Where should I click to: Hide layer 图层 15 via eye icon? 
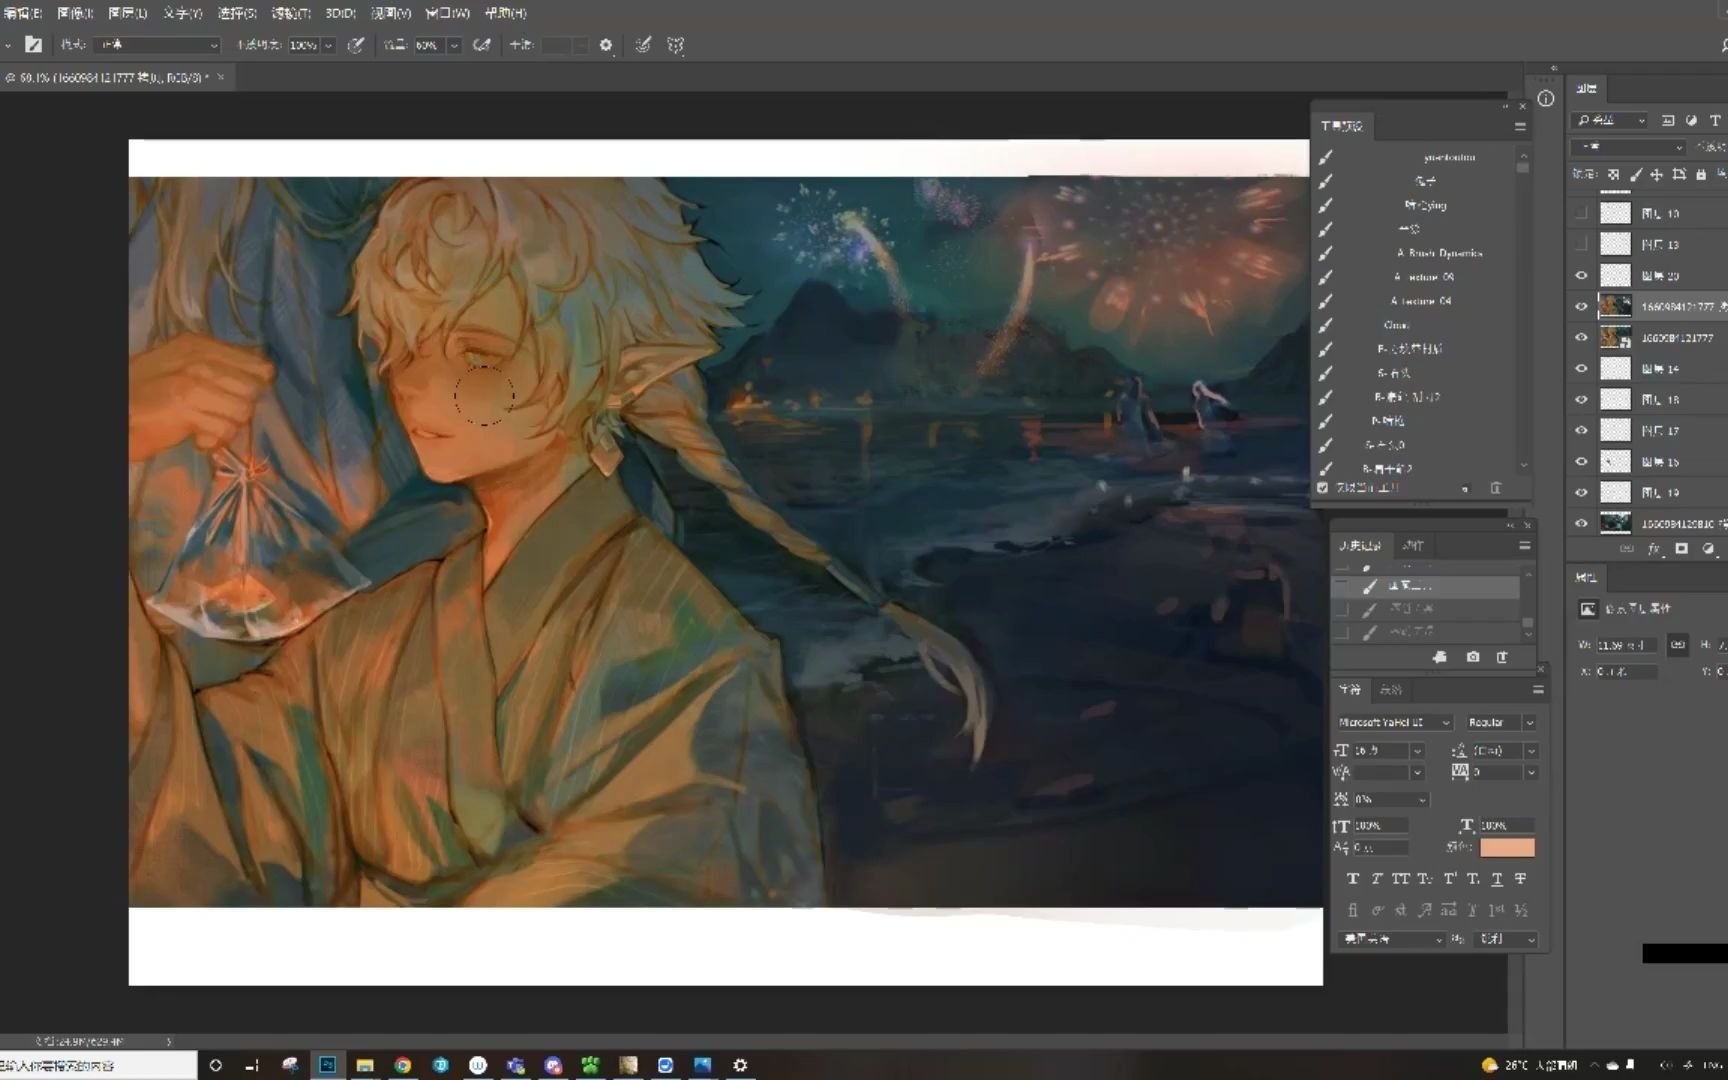(x=1581, y=461)
